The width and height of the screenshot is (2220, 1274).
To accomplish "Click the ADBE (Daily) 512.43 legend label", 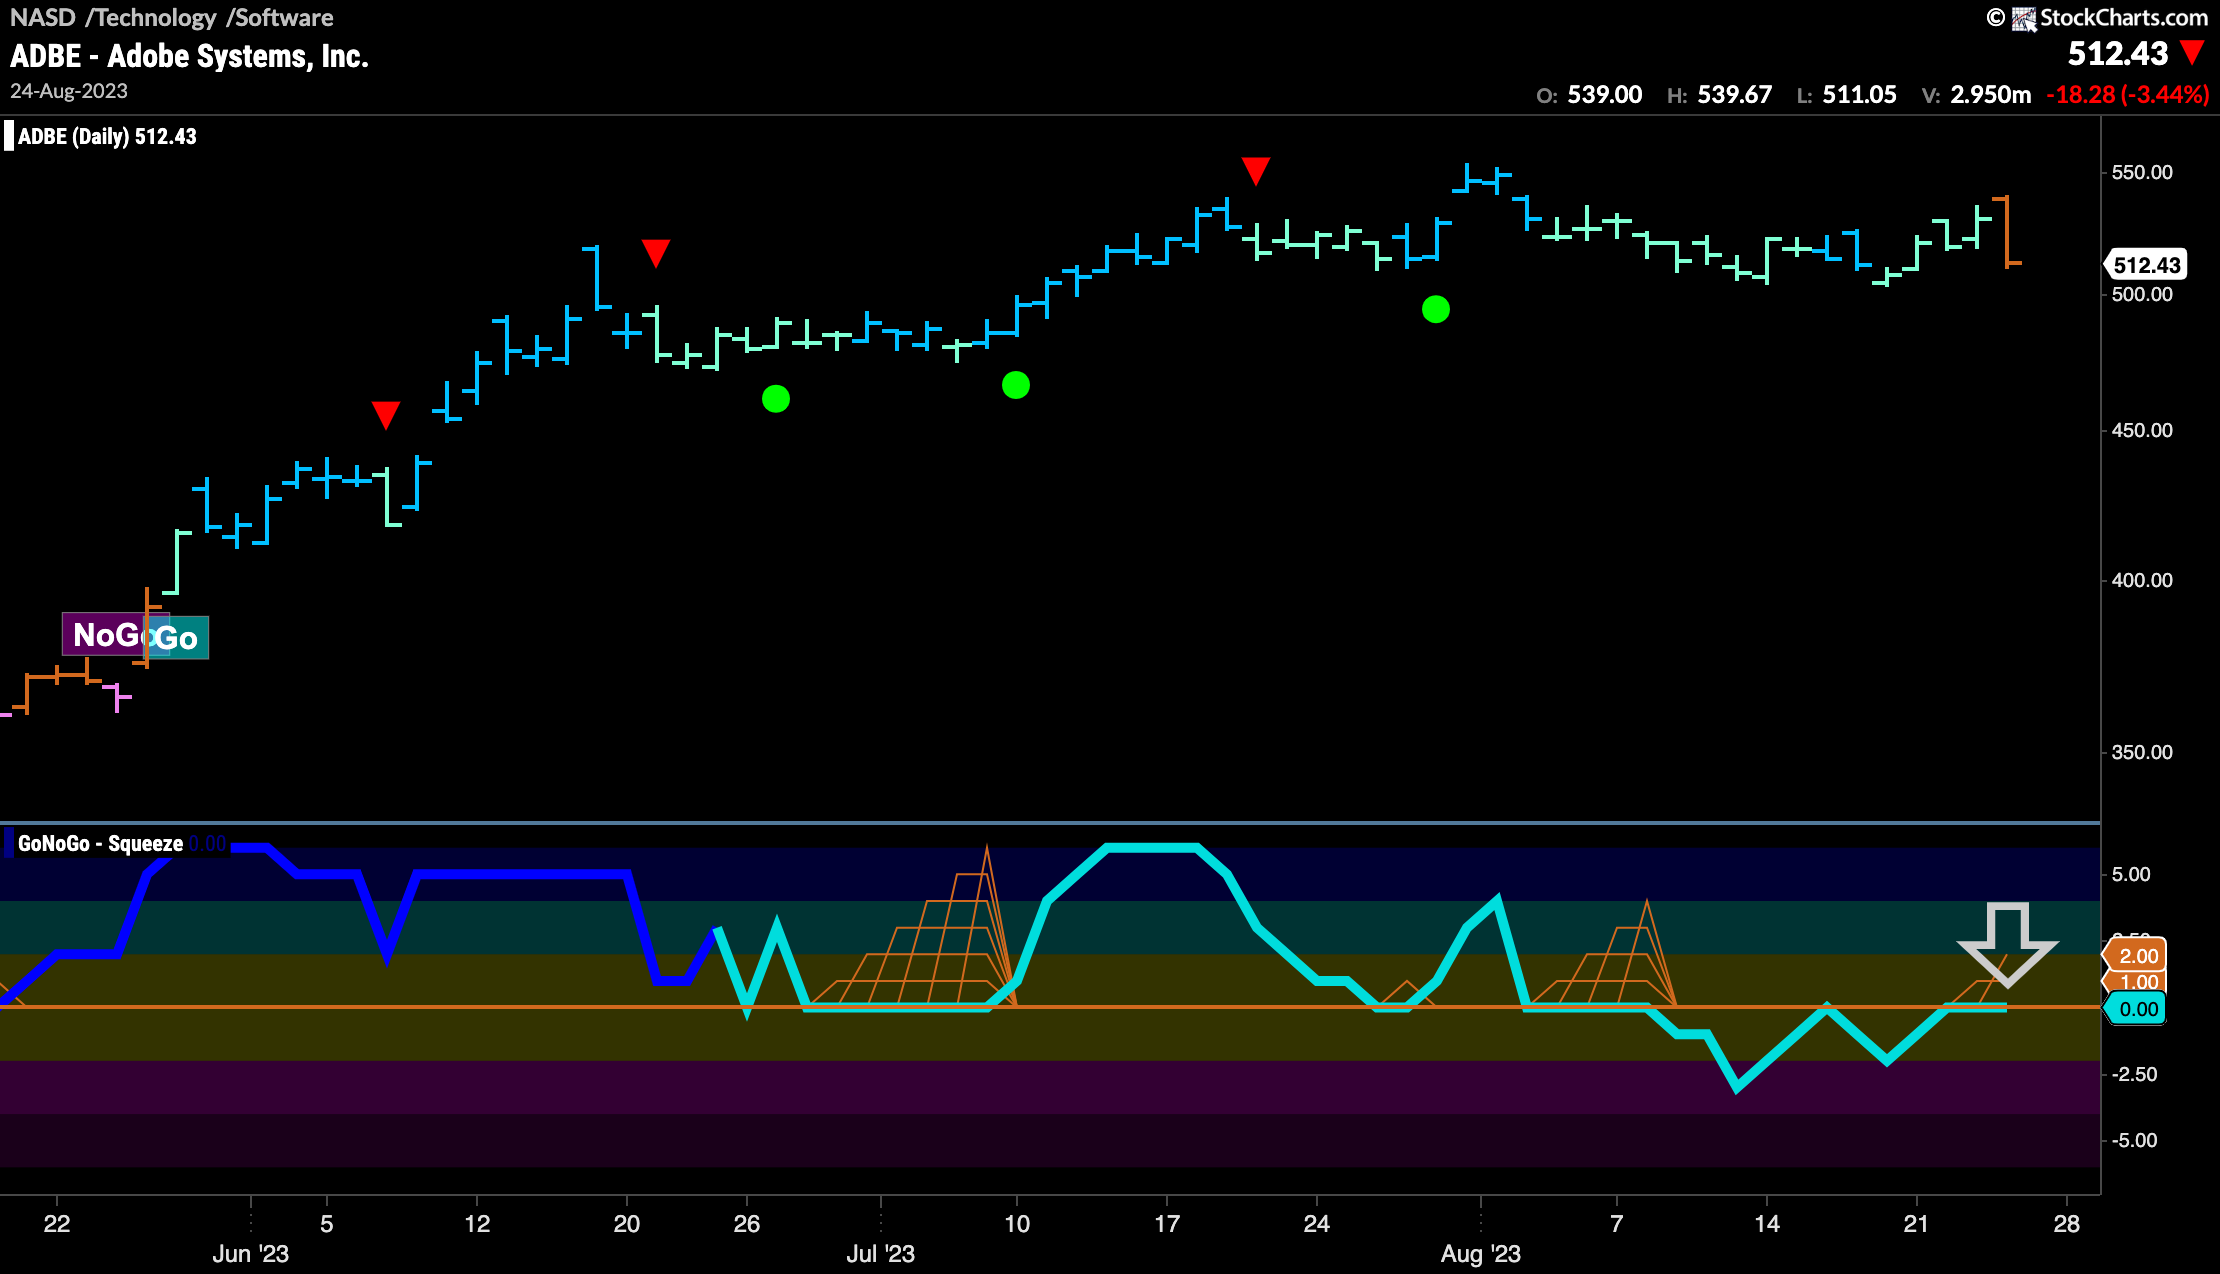I will click(x=107, y=137).
